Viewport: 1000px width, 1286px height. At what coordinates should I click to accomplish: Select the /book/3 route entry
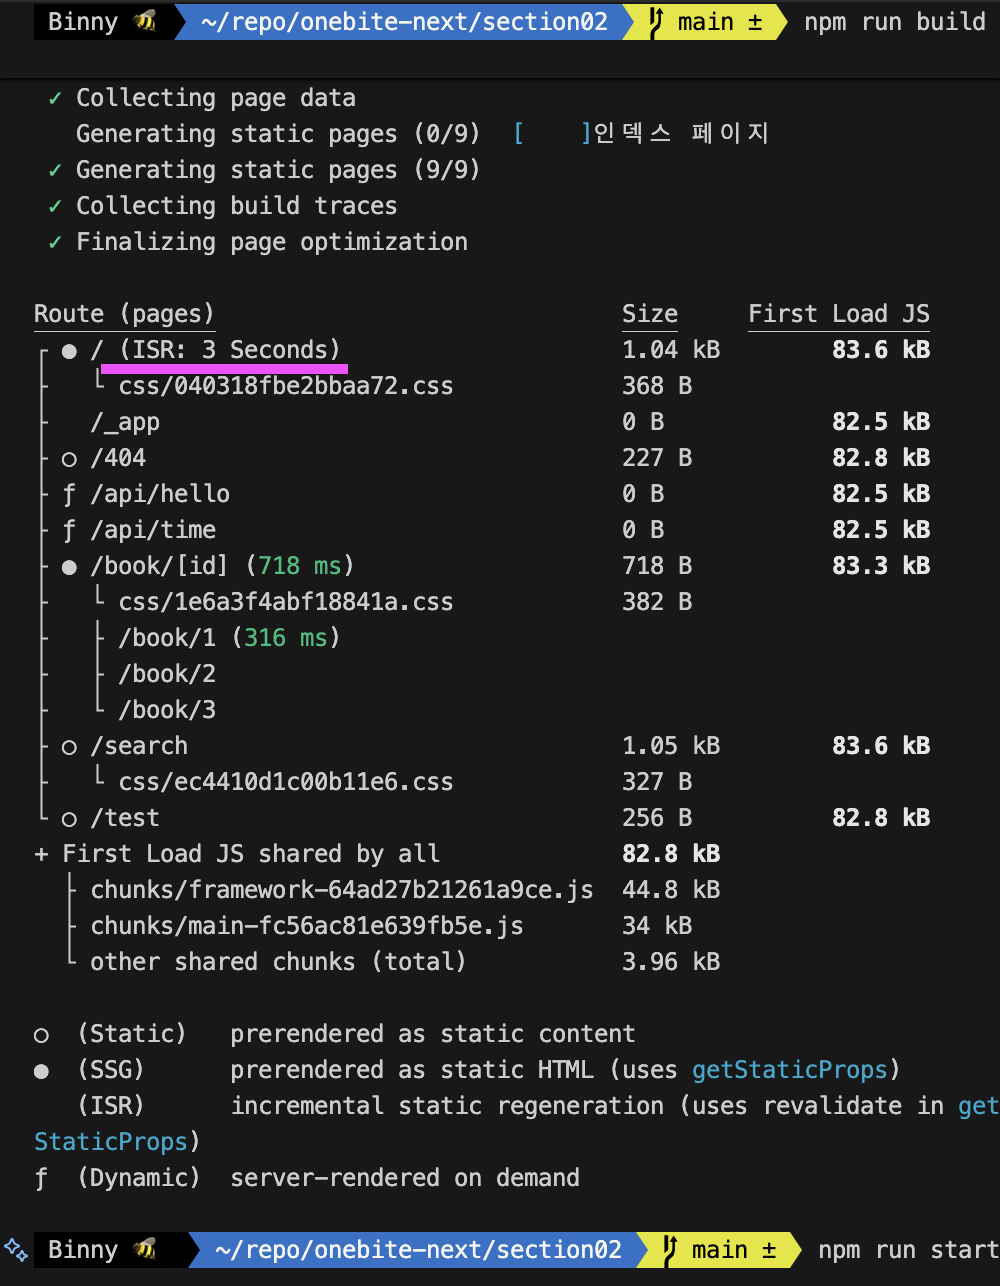(x=166, y=710)
